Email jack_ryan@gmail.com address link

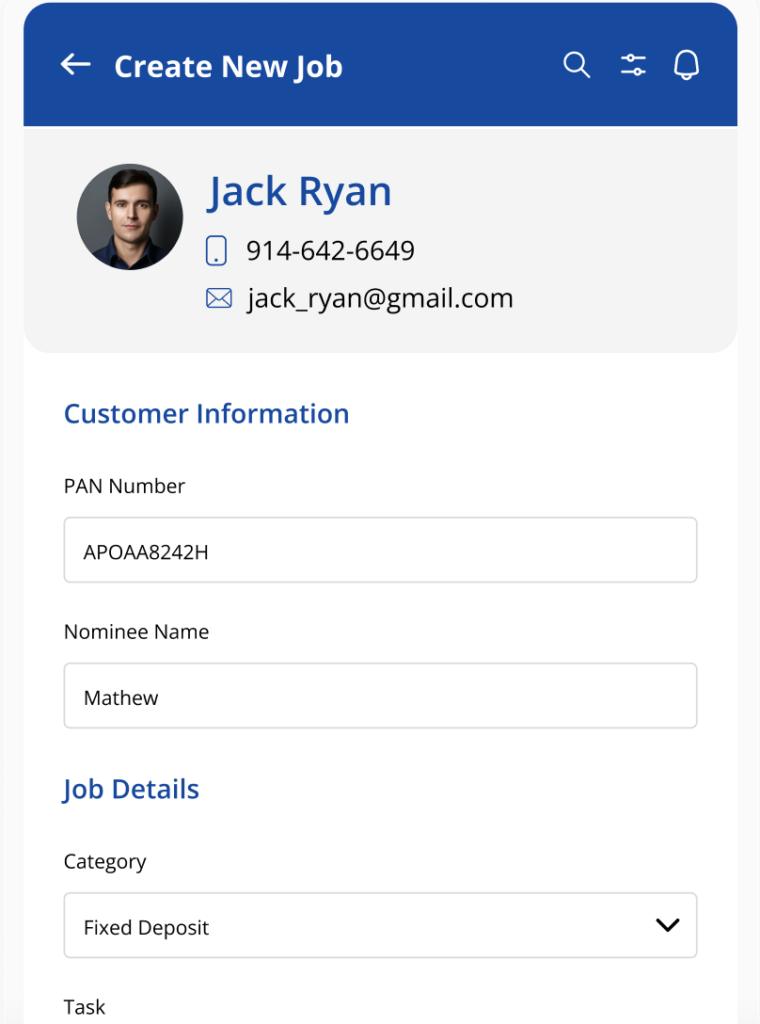[380, 298]
